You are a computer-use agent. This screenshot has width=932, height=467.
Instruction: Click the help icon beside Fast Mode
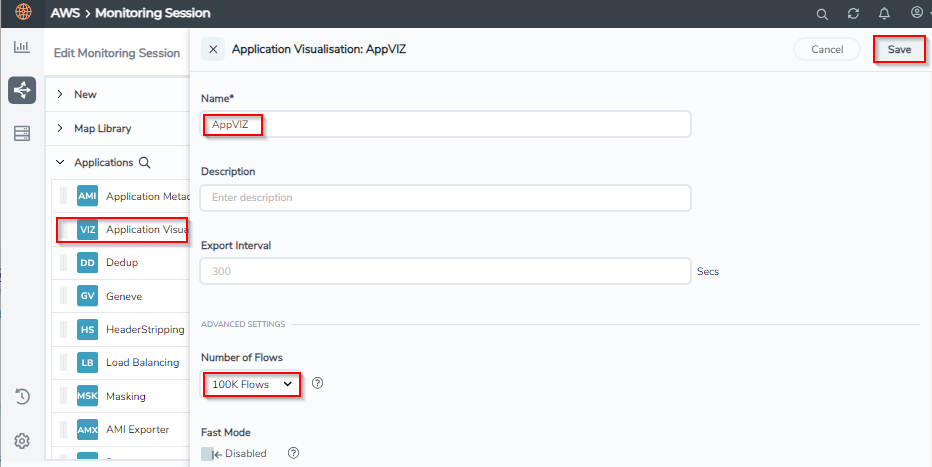tap(294, 453)
